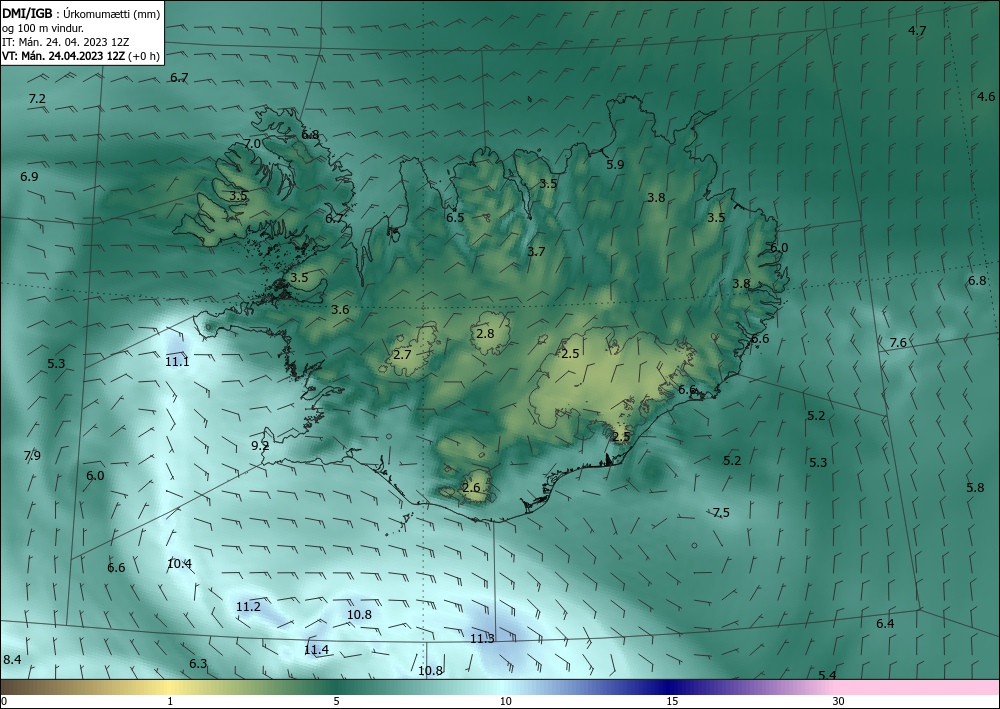Click the 9.2 value label

point(260,446)
